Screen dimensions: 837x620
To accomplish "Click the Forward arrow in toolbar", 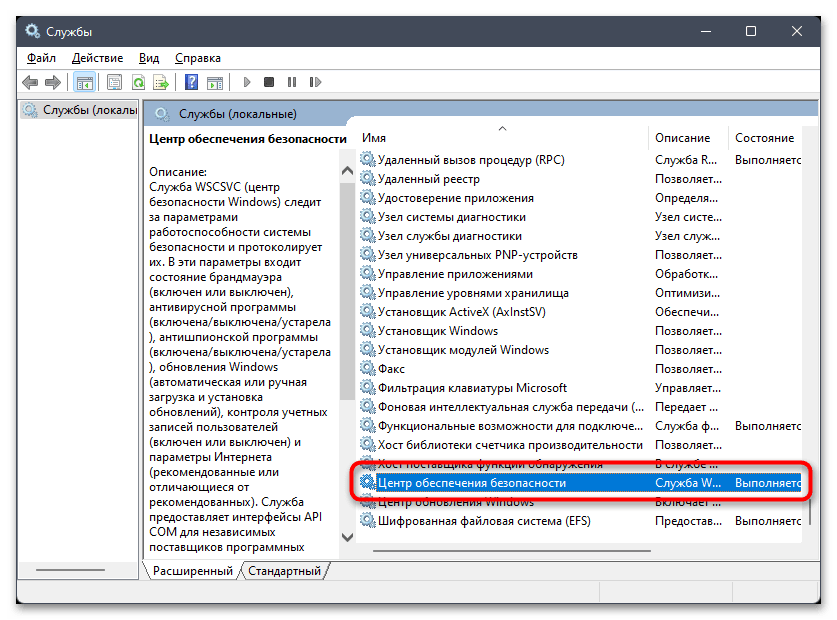I will [x=52, y=82].
